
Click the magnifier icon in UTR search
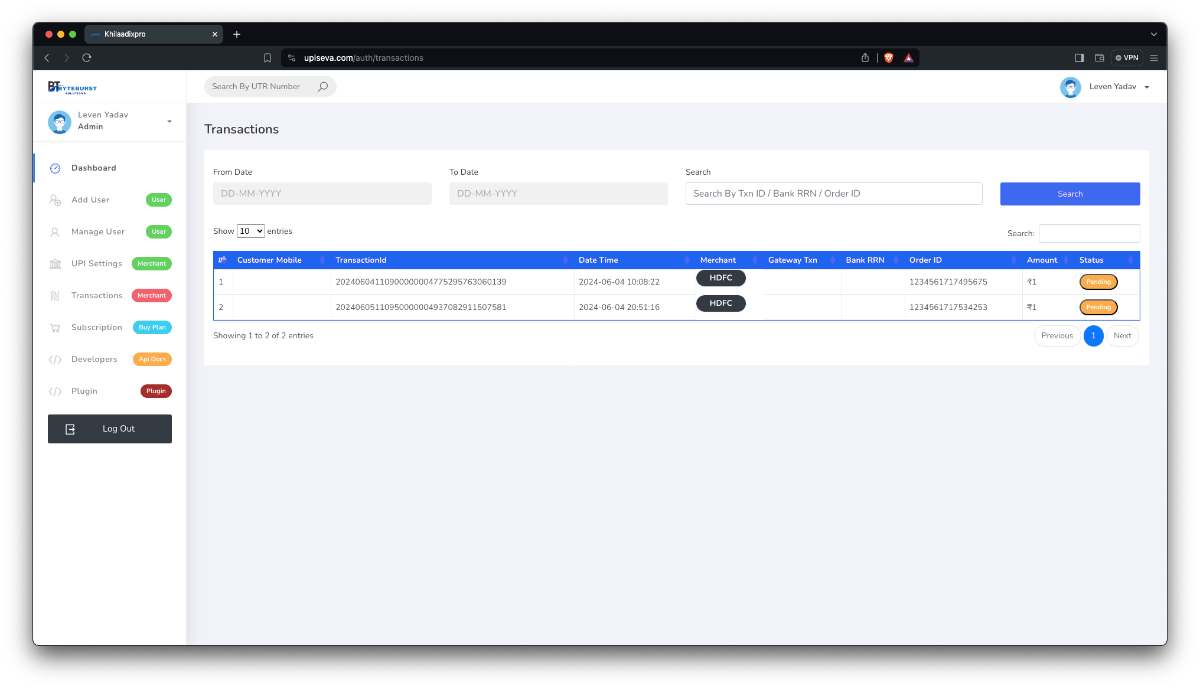(323, 87)
